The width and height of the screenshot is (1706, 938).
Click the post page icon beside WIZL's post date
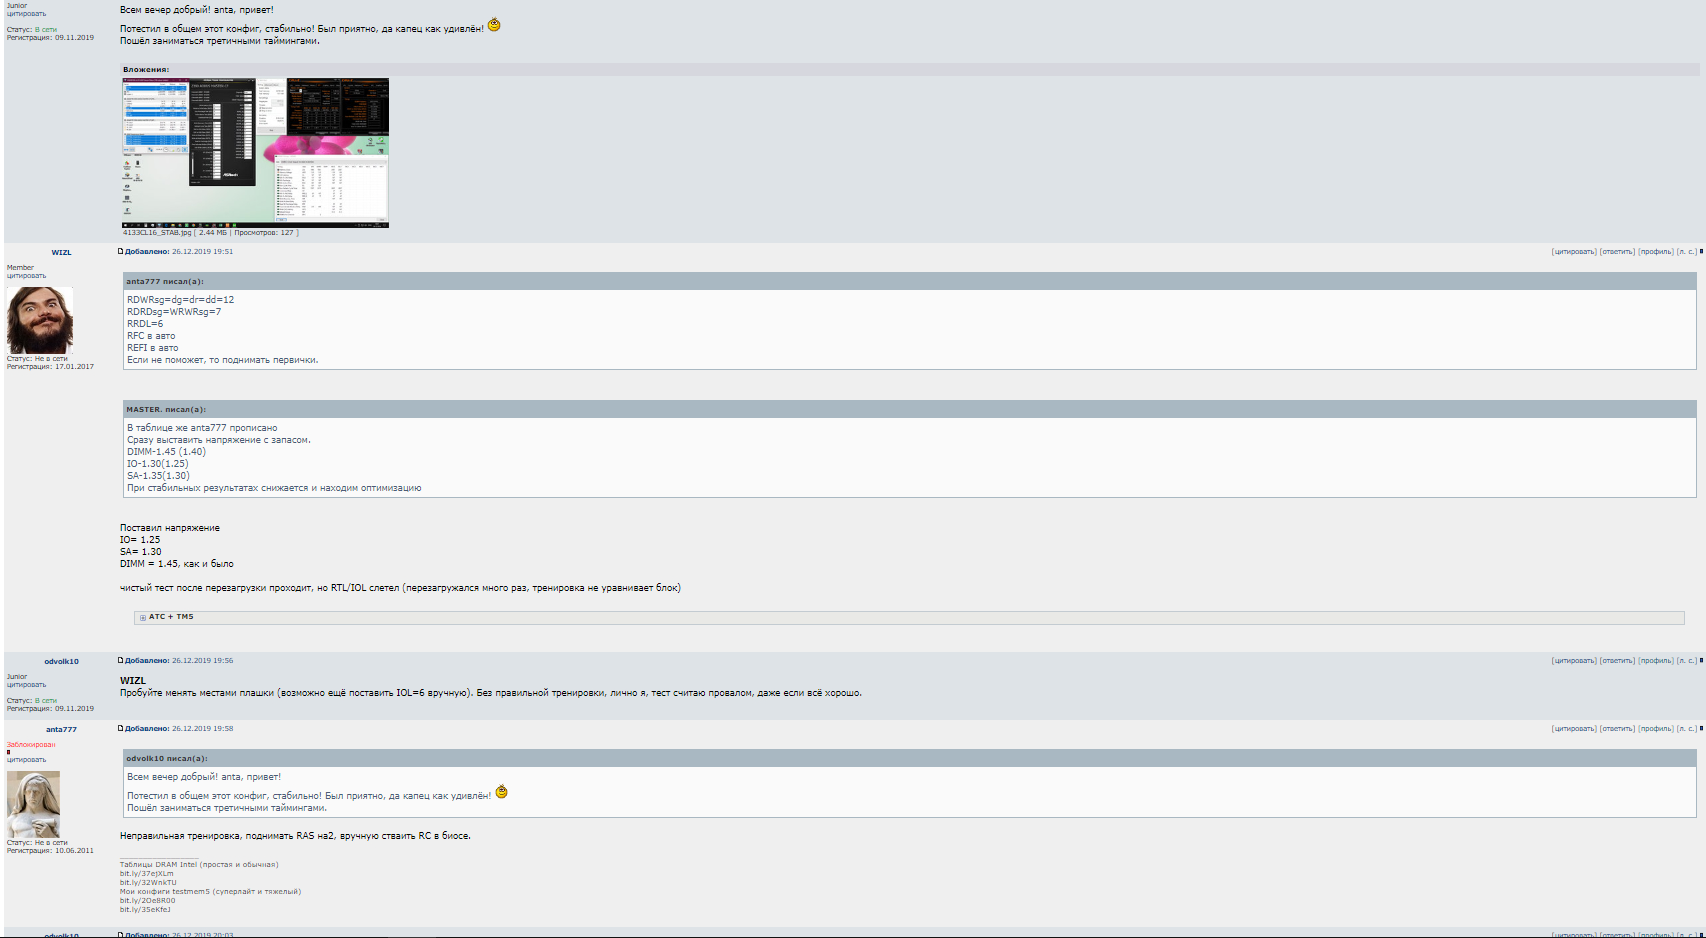pos(121,252)
